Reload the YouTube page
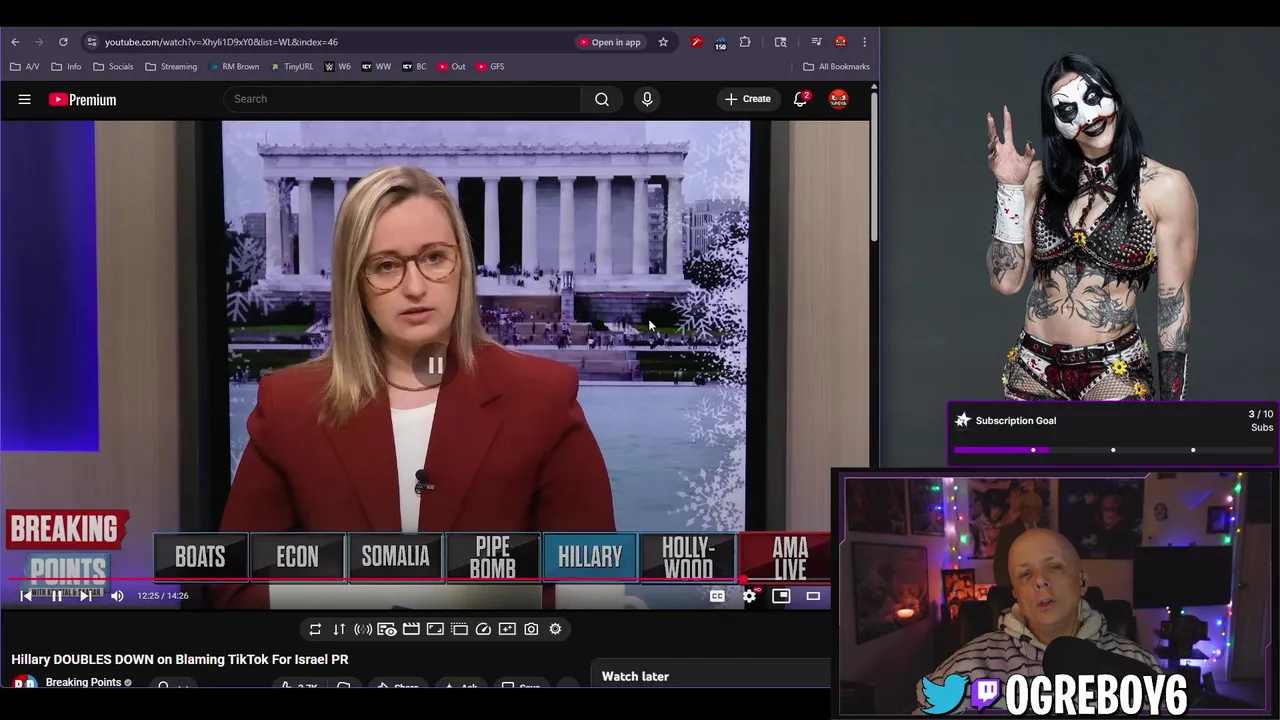Image resolution: width=1280 pixels, height=720 pixels. (63, 42)
